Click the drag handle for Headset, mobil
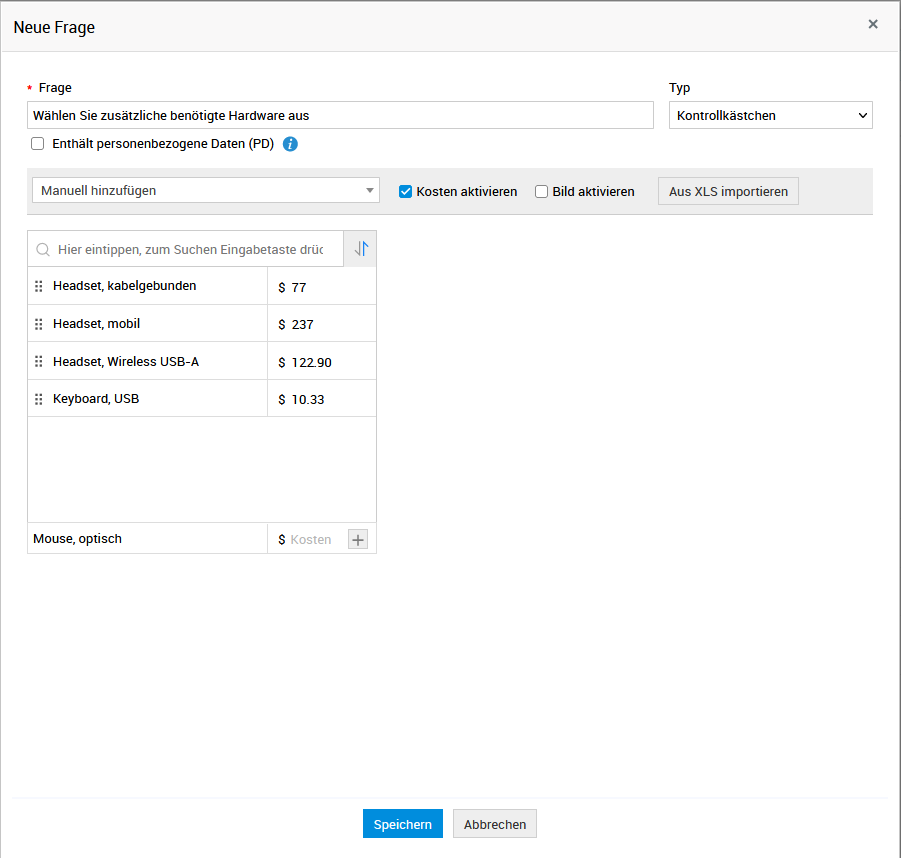Image resolution: width=901 pixels, height=858 pixels. pos(38,324)
